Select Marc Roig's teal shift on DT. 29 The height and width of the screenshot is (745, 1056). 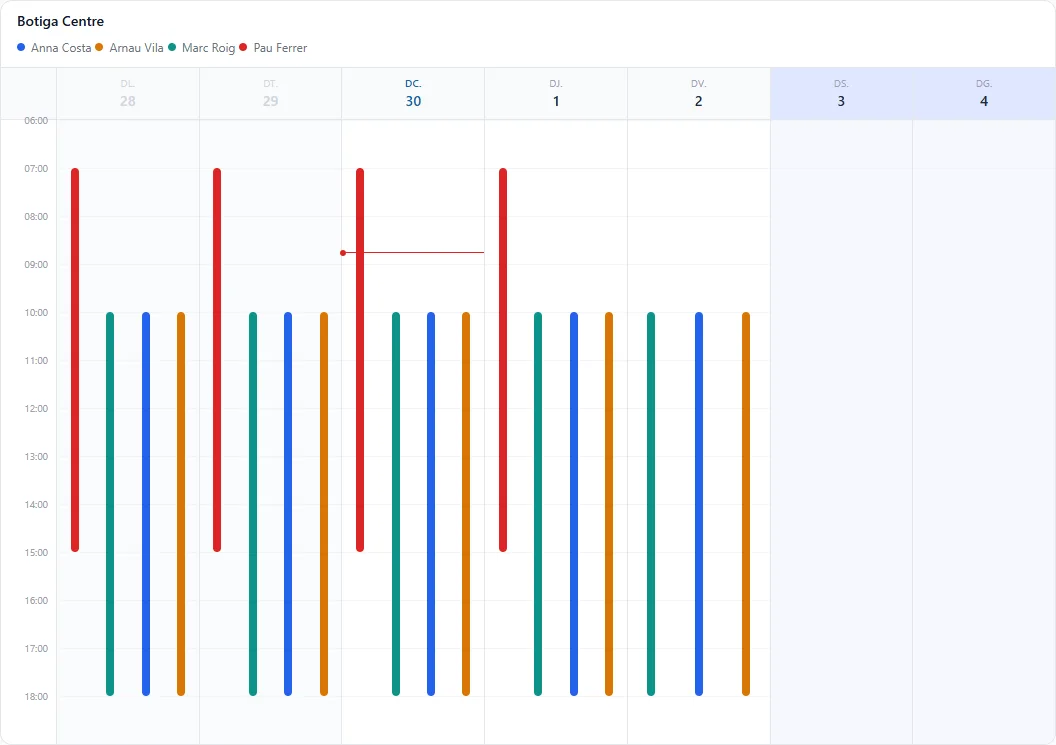click(253, 504)
